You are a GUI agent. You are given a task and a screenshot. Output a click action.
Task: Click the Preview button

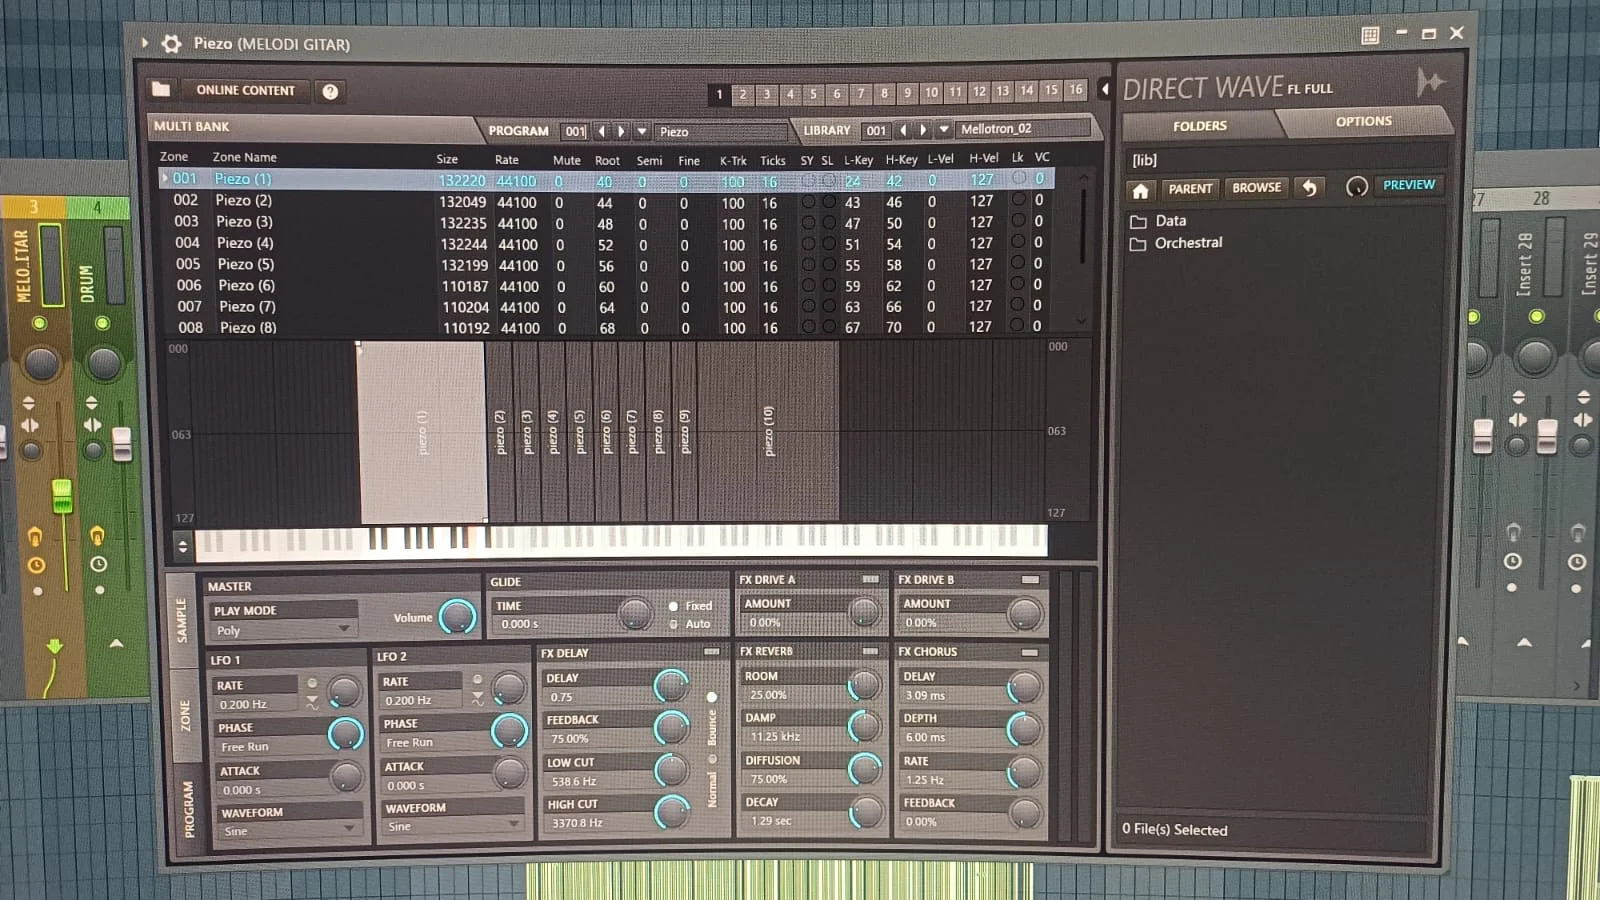click(1409, 185)
